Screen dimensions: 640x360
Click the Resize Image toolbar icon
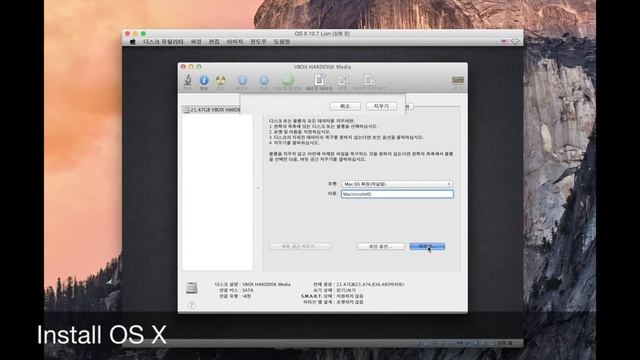369,80
